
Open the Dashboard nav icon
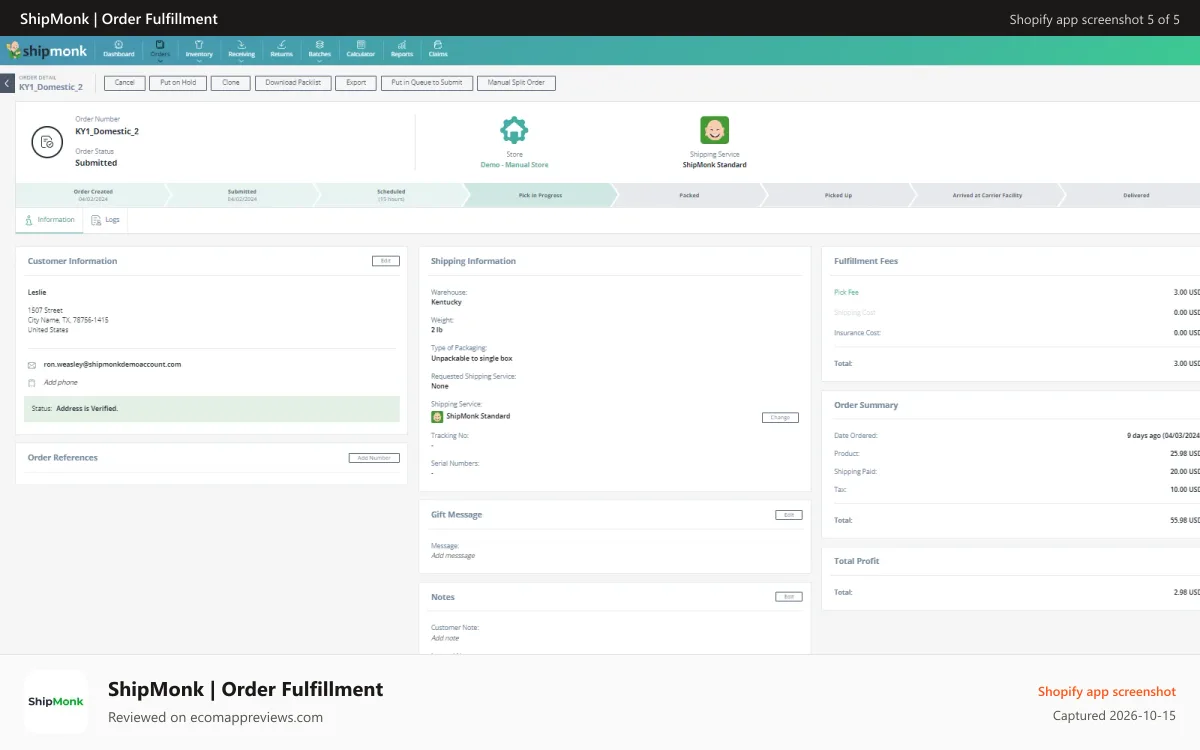(x=119, y=45)
